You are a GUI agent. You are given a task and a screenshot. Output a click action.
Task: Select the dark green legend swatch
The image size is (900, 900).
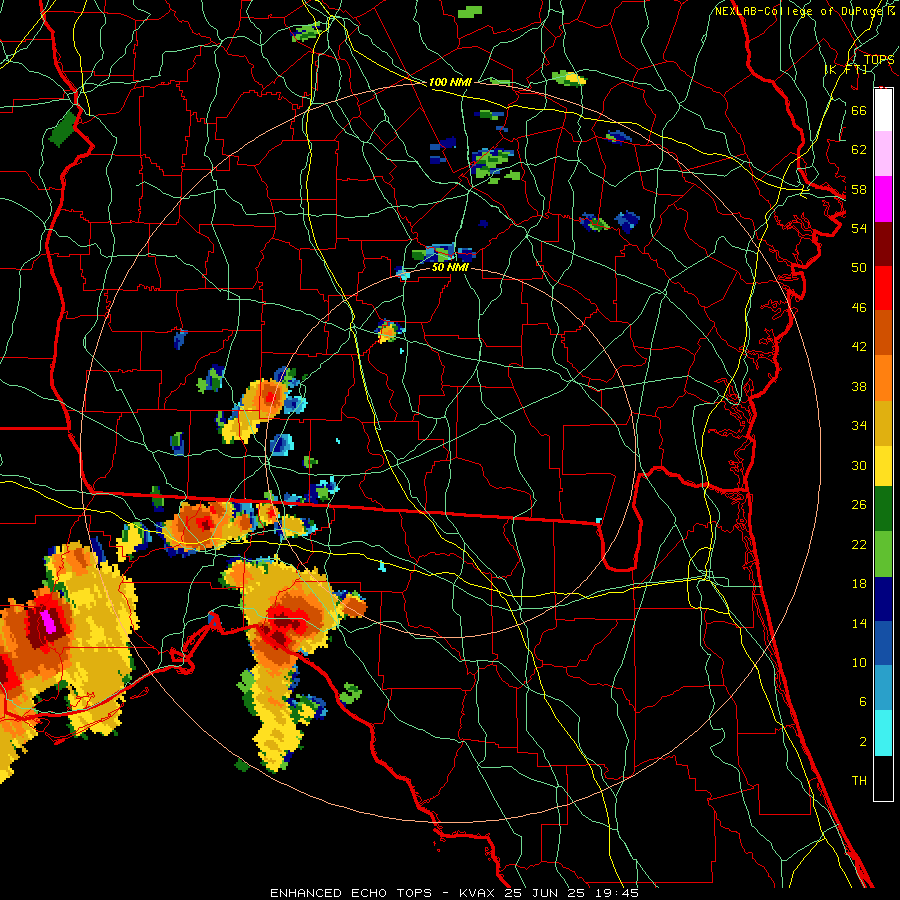883,509
